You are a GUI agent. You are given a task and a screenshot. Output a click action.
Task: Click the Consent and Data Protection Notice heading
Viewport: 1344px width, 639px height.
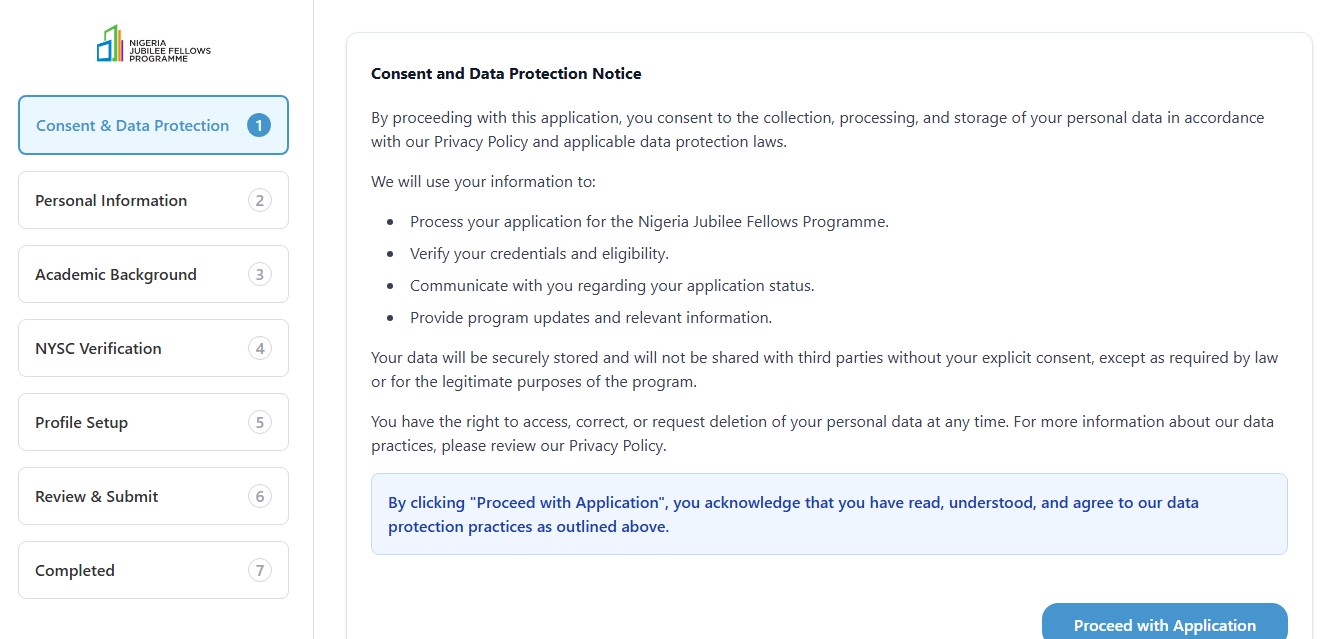[506, 74]
